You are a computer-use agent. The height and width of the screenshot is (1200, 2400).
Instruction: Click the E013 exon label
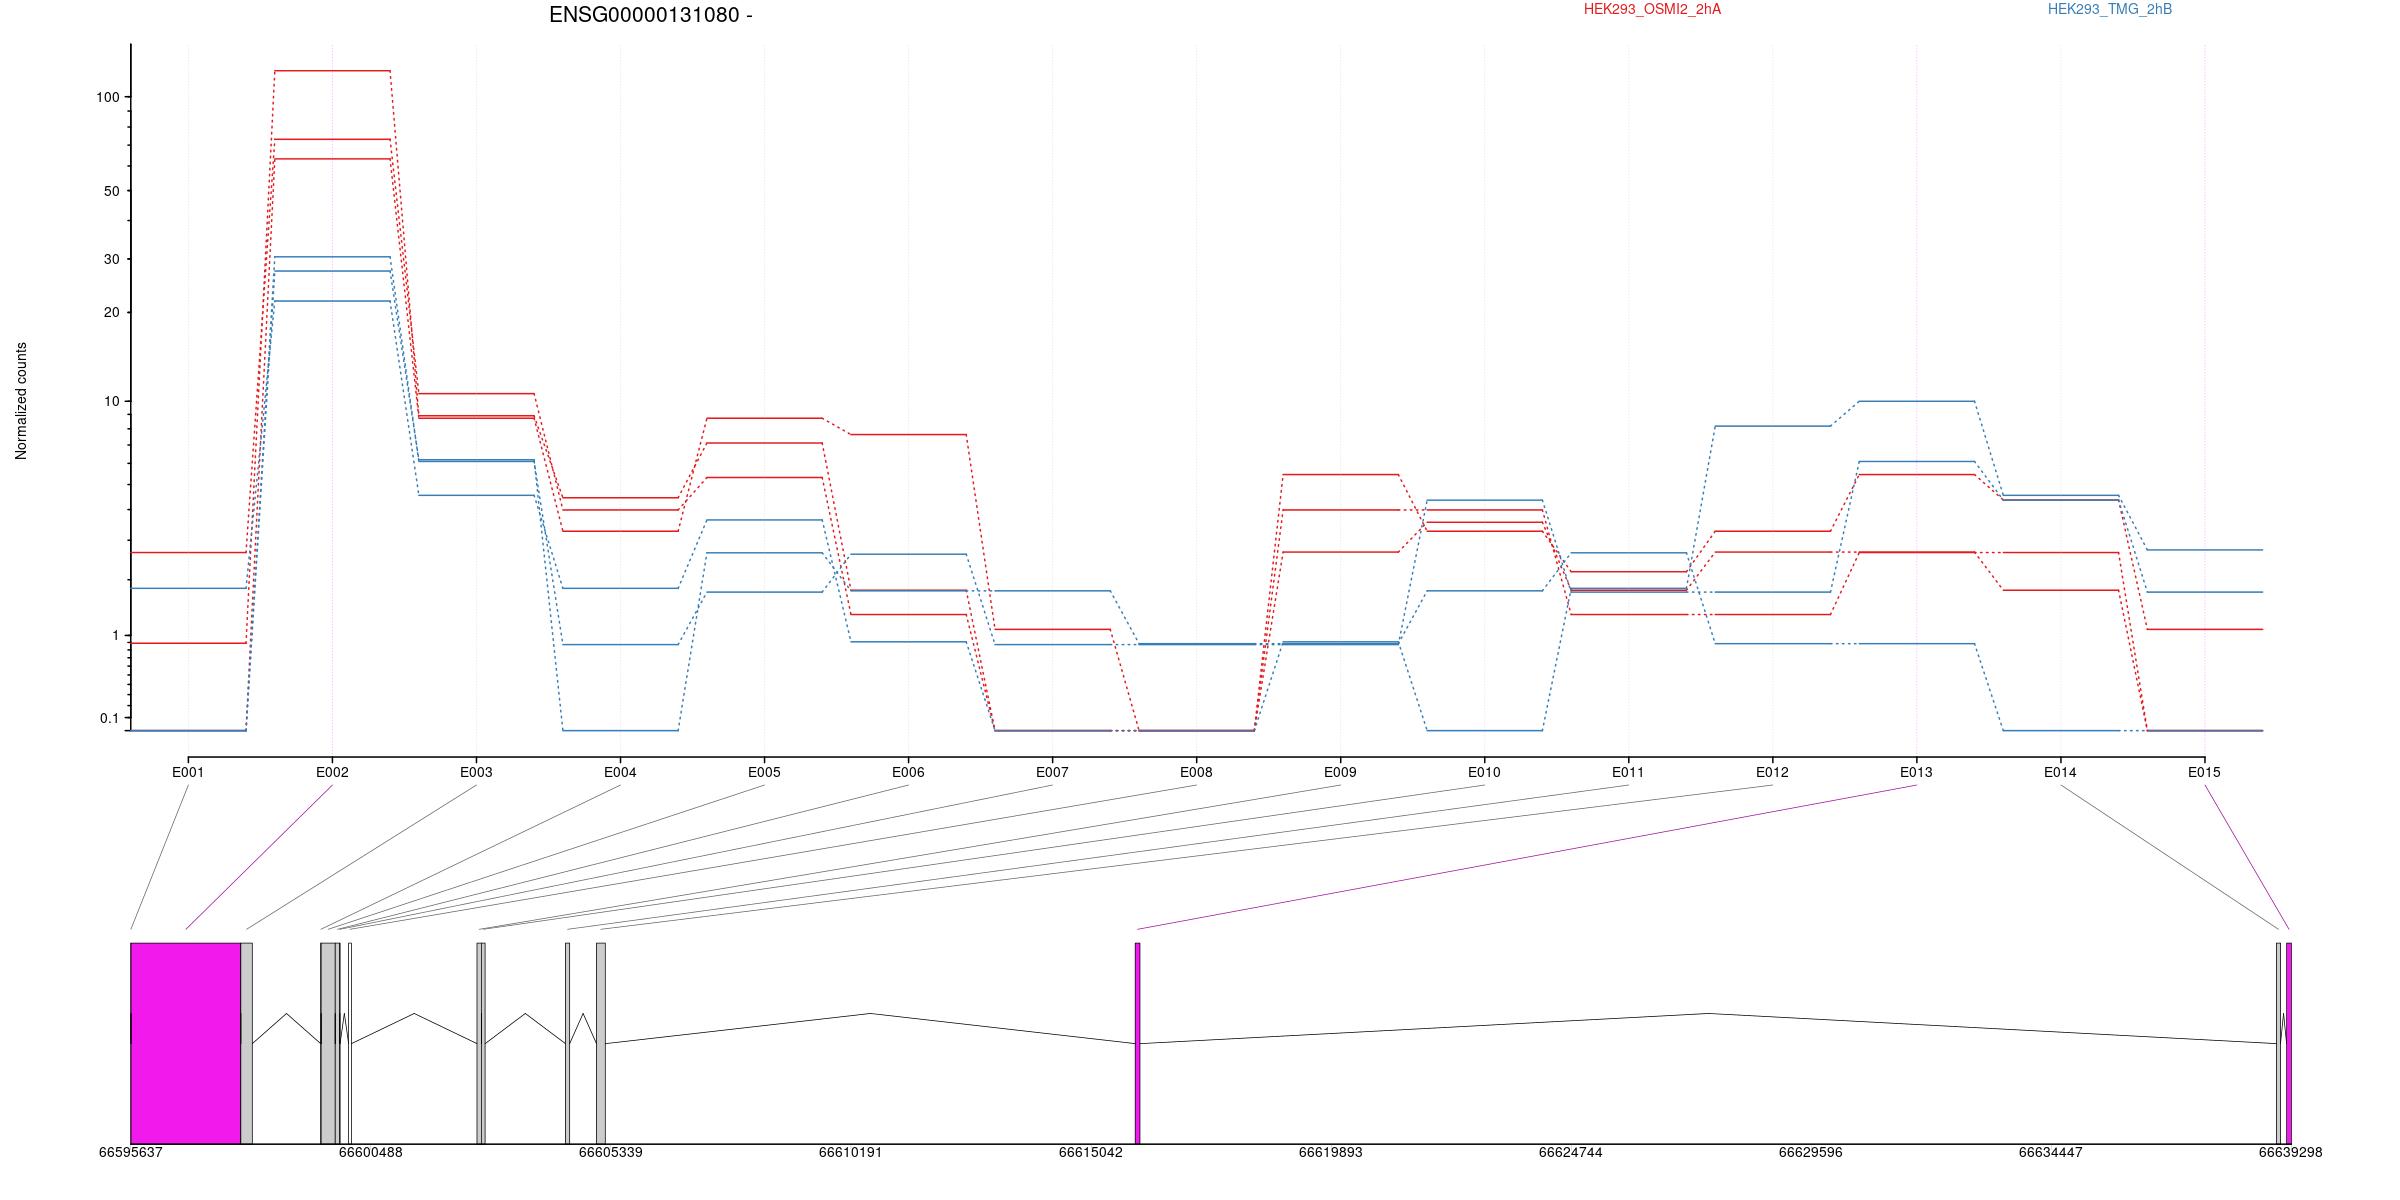pos(1916,772)
